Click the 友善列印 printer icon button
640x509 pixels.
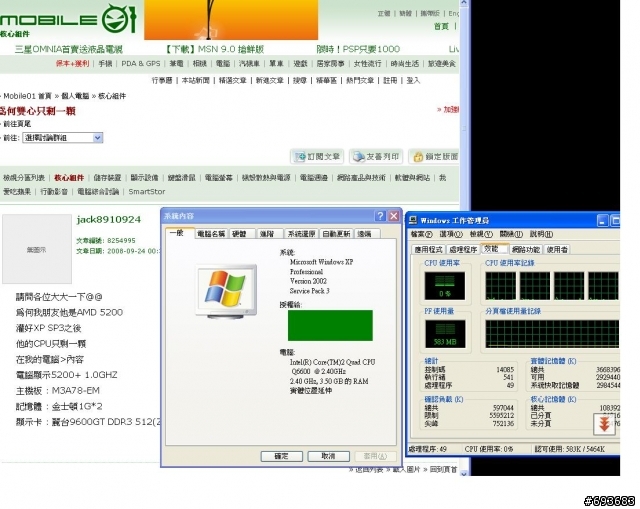coord(376,157)
